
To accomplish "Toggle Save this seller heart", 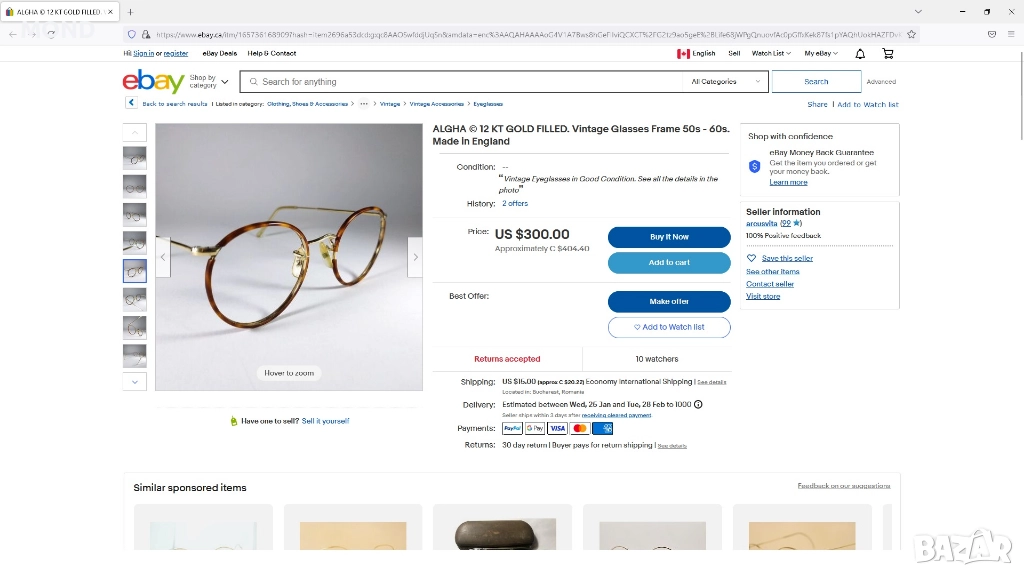I will pos(752,258).
